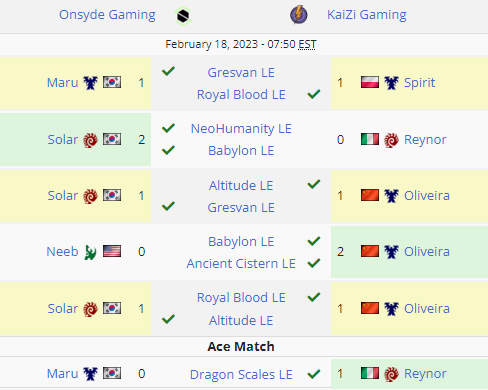Click the KaiZi Gaming lightning logo icon
The width and height of the screenshot is (488, 390).
coord(299,15)
